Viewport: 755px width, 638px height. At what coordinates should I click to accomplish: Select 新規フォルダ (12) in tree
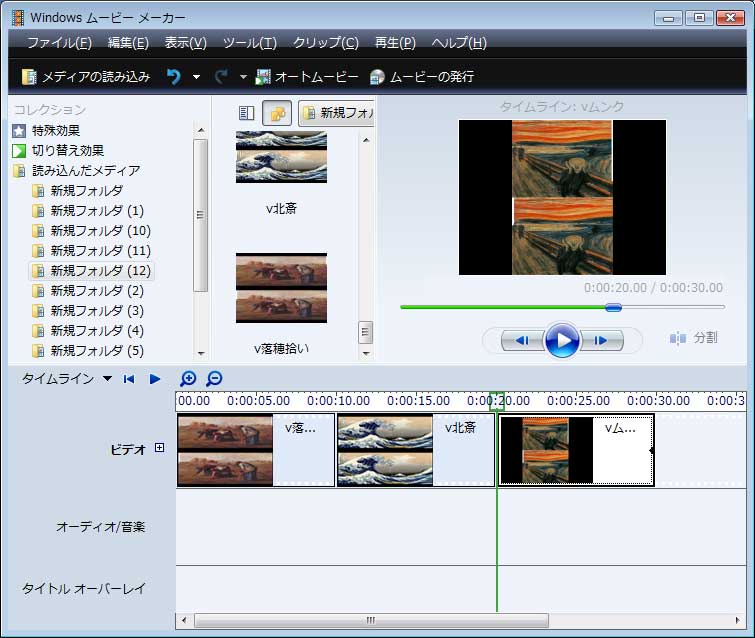(x=91, y=271)
